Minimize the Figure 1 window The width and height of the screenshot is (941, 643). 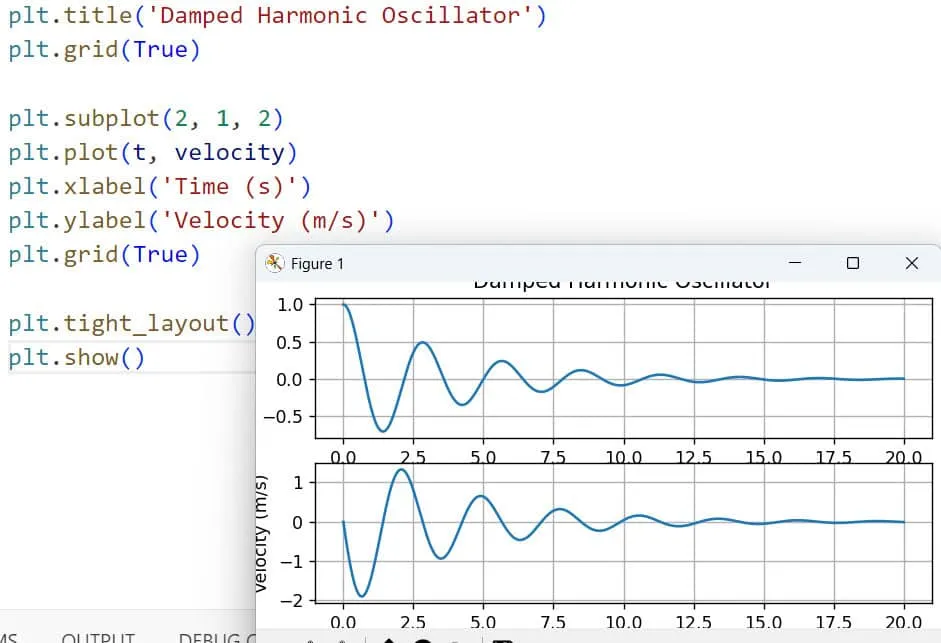796,263
